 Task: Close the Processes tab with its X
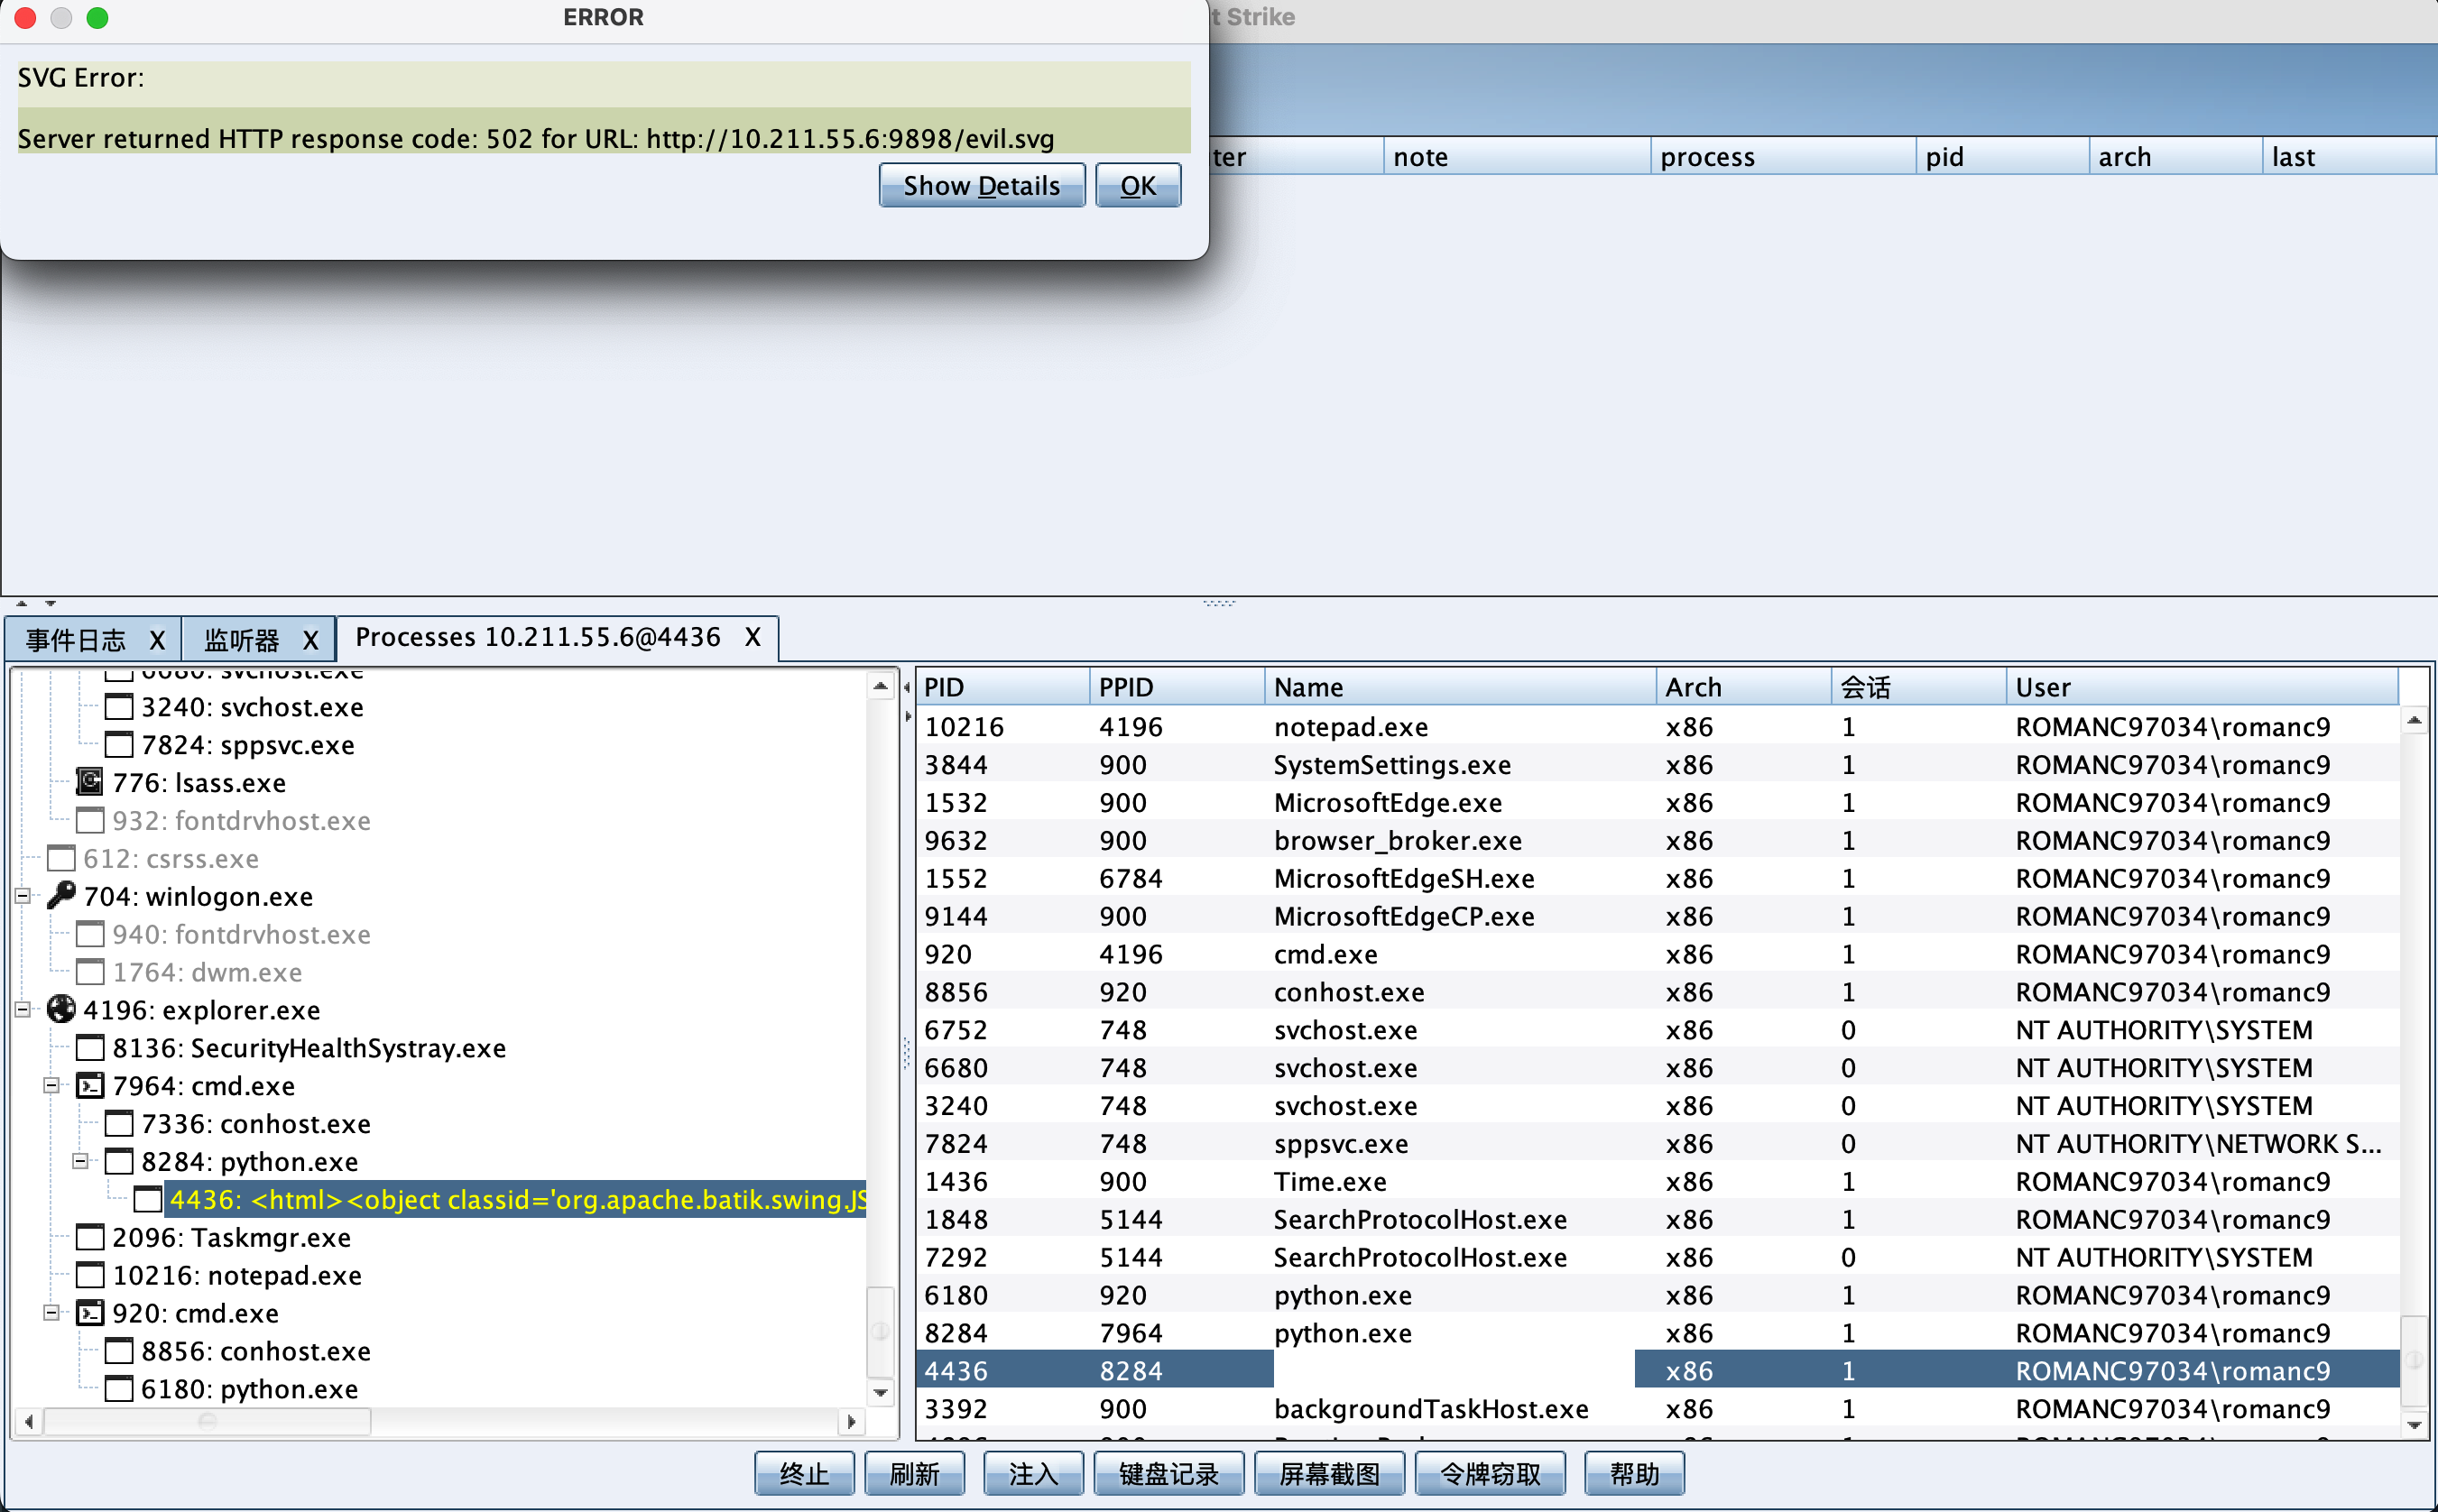point(753,637)
